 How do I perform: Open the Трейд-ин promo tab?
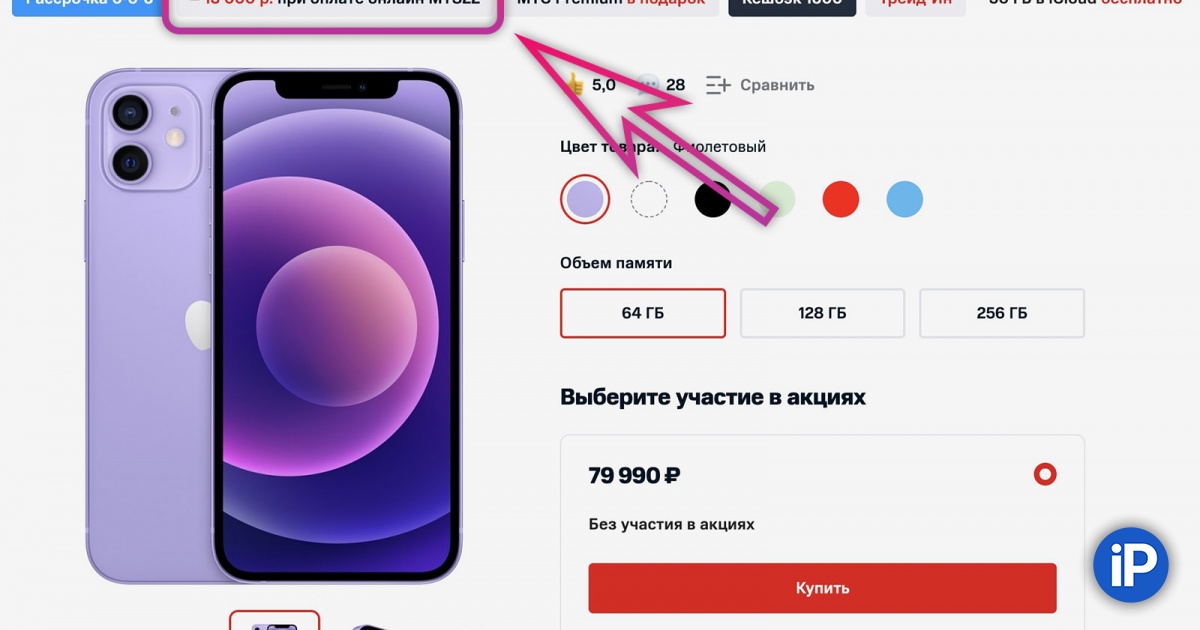(916, 3)
